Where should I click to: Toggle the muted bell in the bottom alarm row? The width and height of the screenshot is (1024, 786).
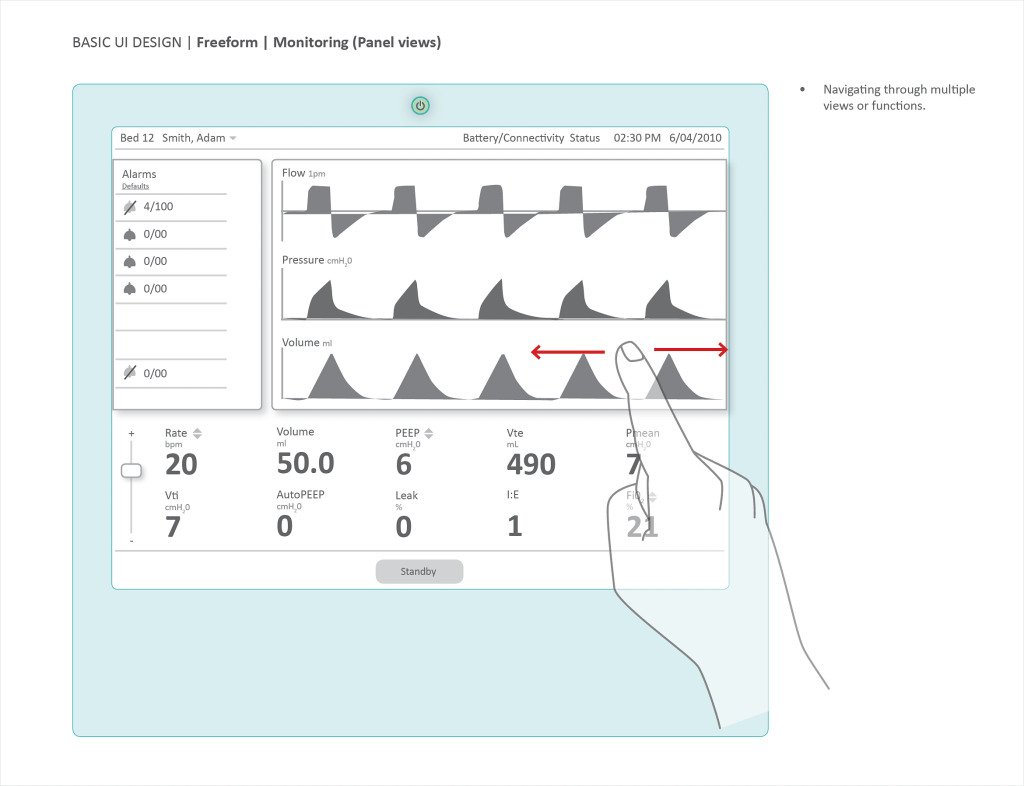click(x=129, y=373)
